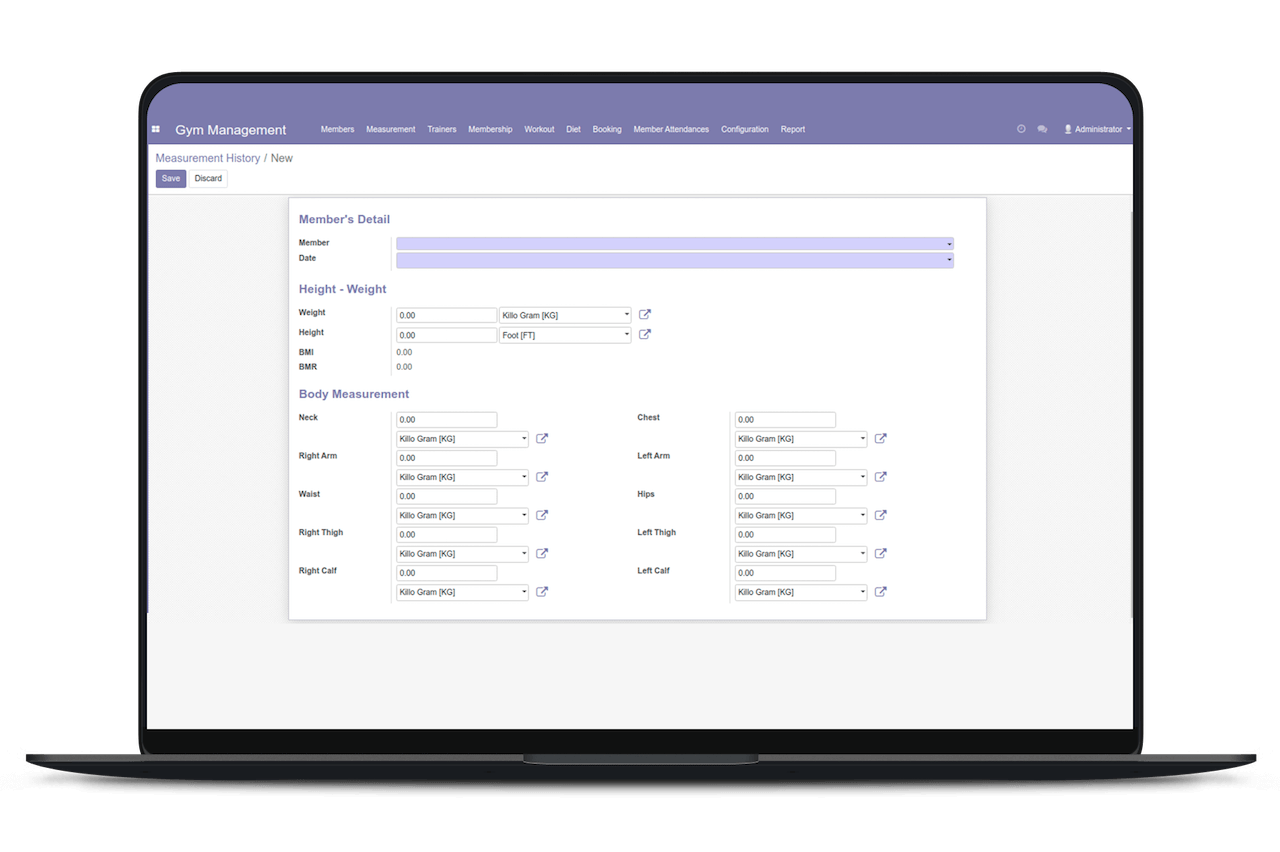Image resolution: width=1280 pixels, height=852 pixels.
Task: Open the activities clock icon
Action: tap(1021, 129)
